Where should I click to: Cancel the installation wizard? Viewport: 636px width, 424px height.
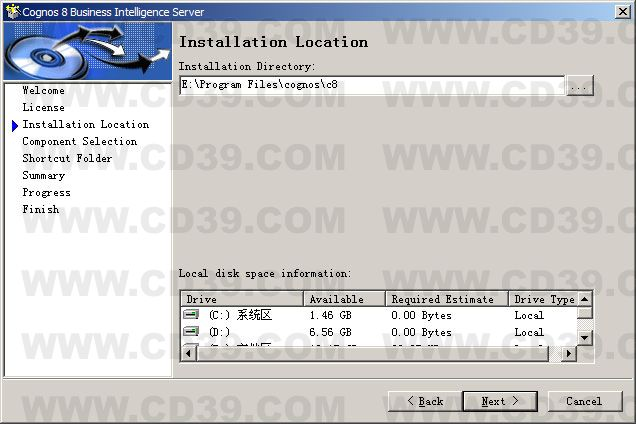tap(584, 401)
